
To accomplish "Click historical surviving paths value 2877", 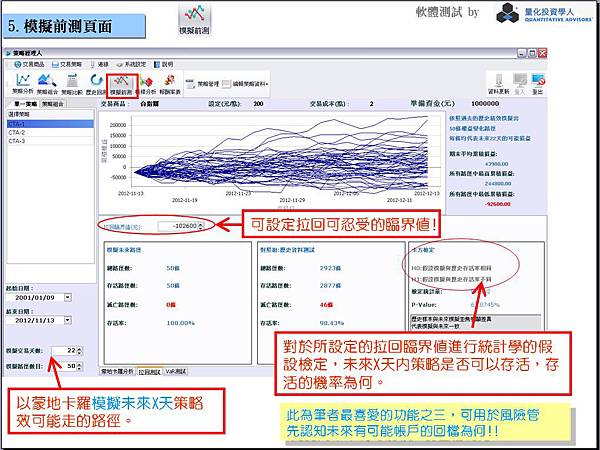I will tap(328, 285).
